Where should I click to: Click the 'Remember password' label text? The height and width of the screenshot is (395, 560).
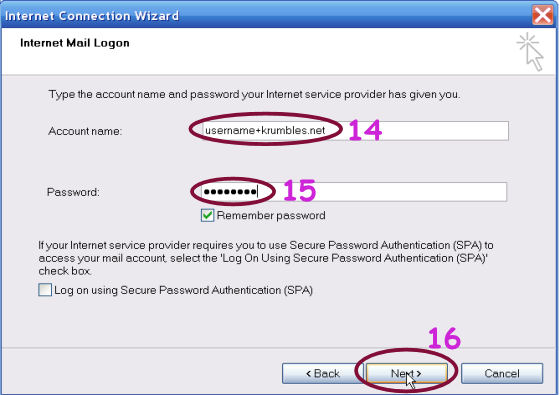click(271, 215)
